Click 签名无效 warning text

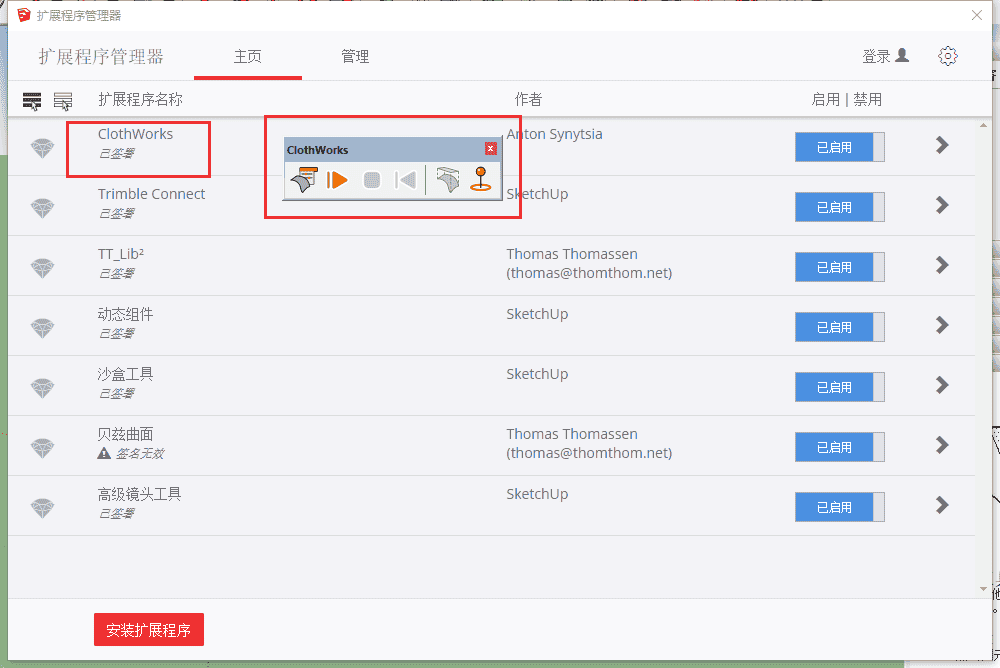click(140, 454)
